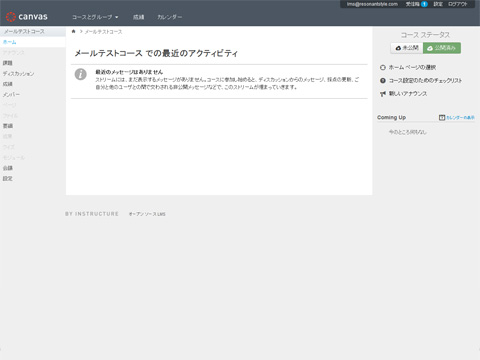Image resolution: width=480 pixels, height=360 pixels.
Task: Click the Canvas logo
Action: (x=27, y=17)
